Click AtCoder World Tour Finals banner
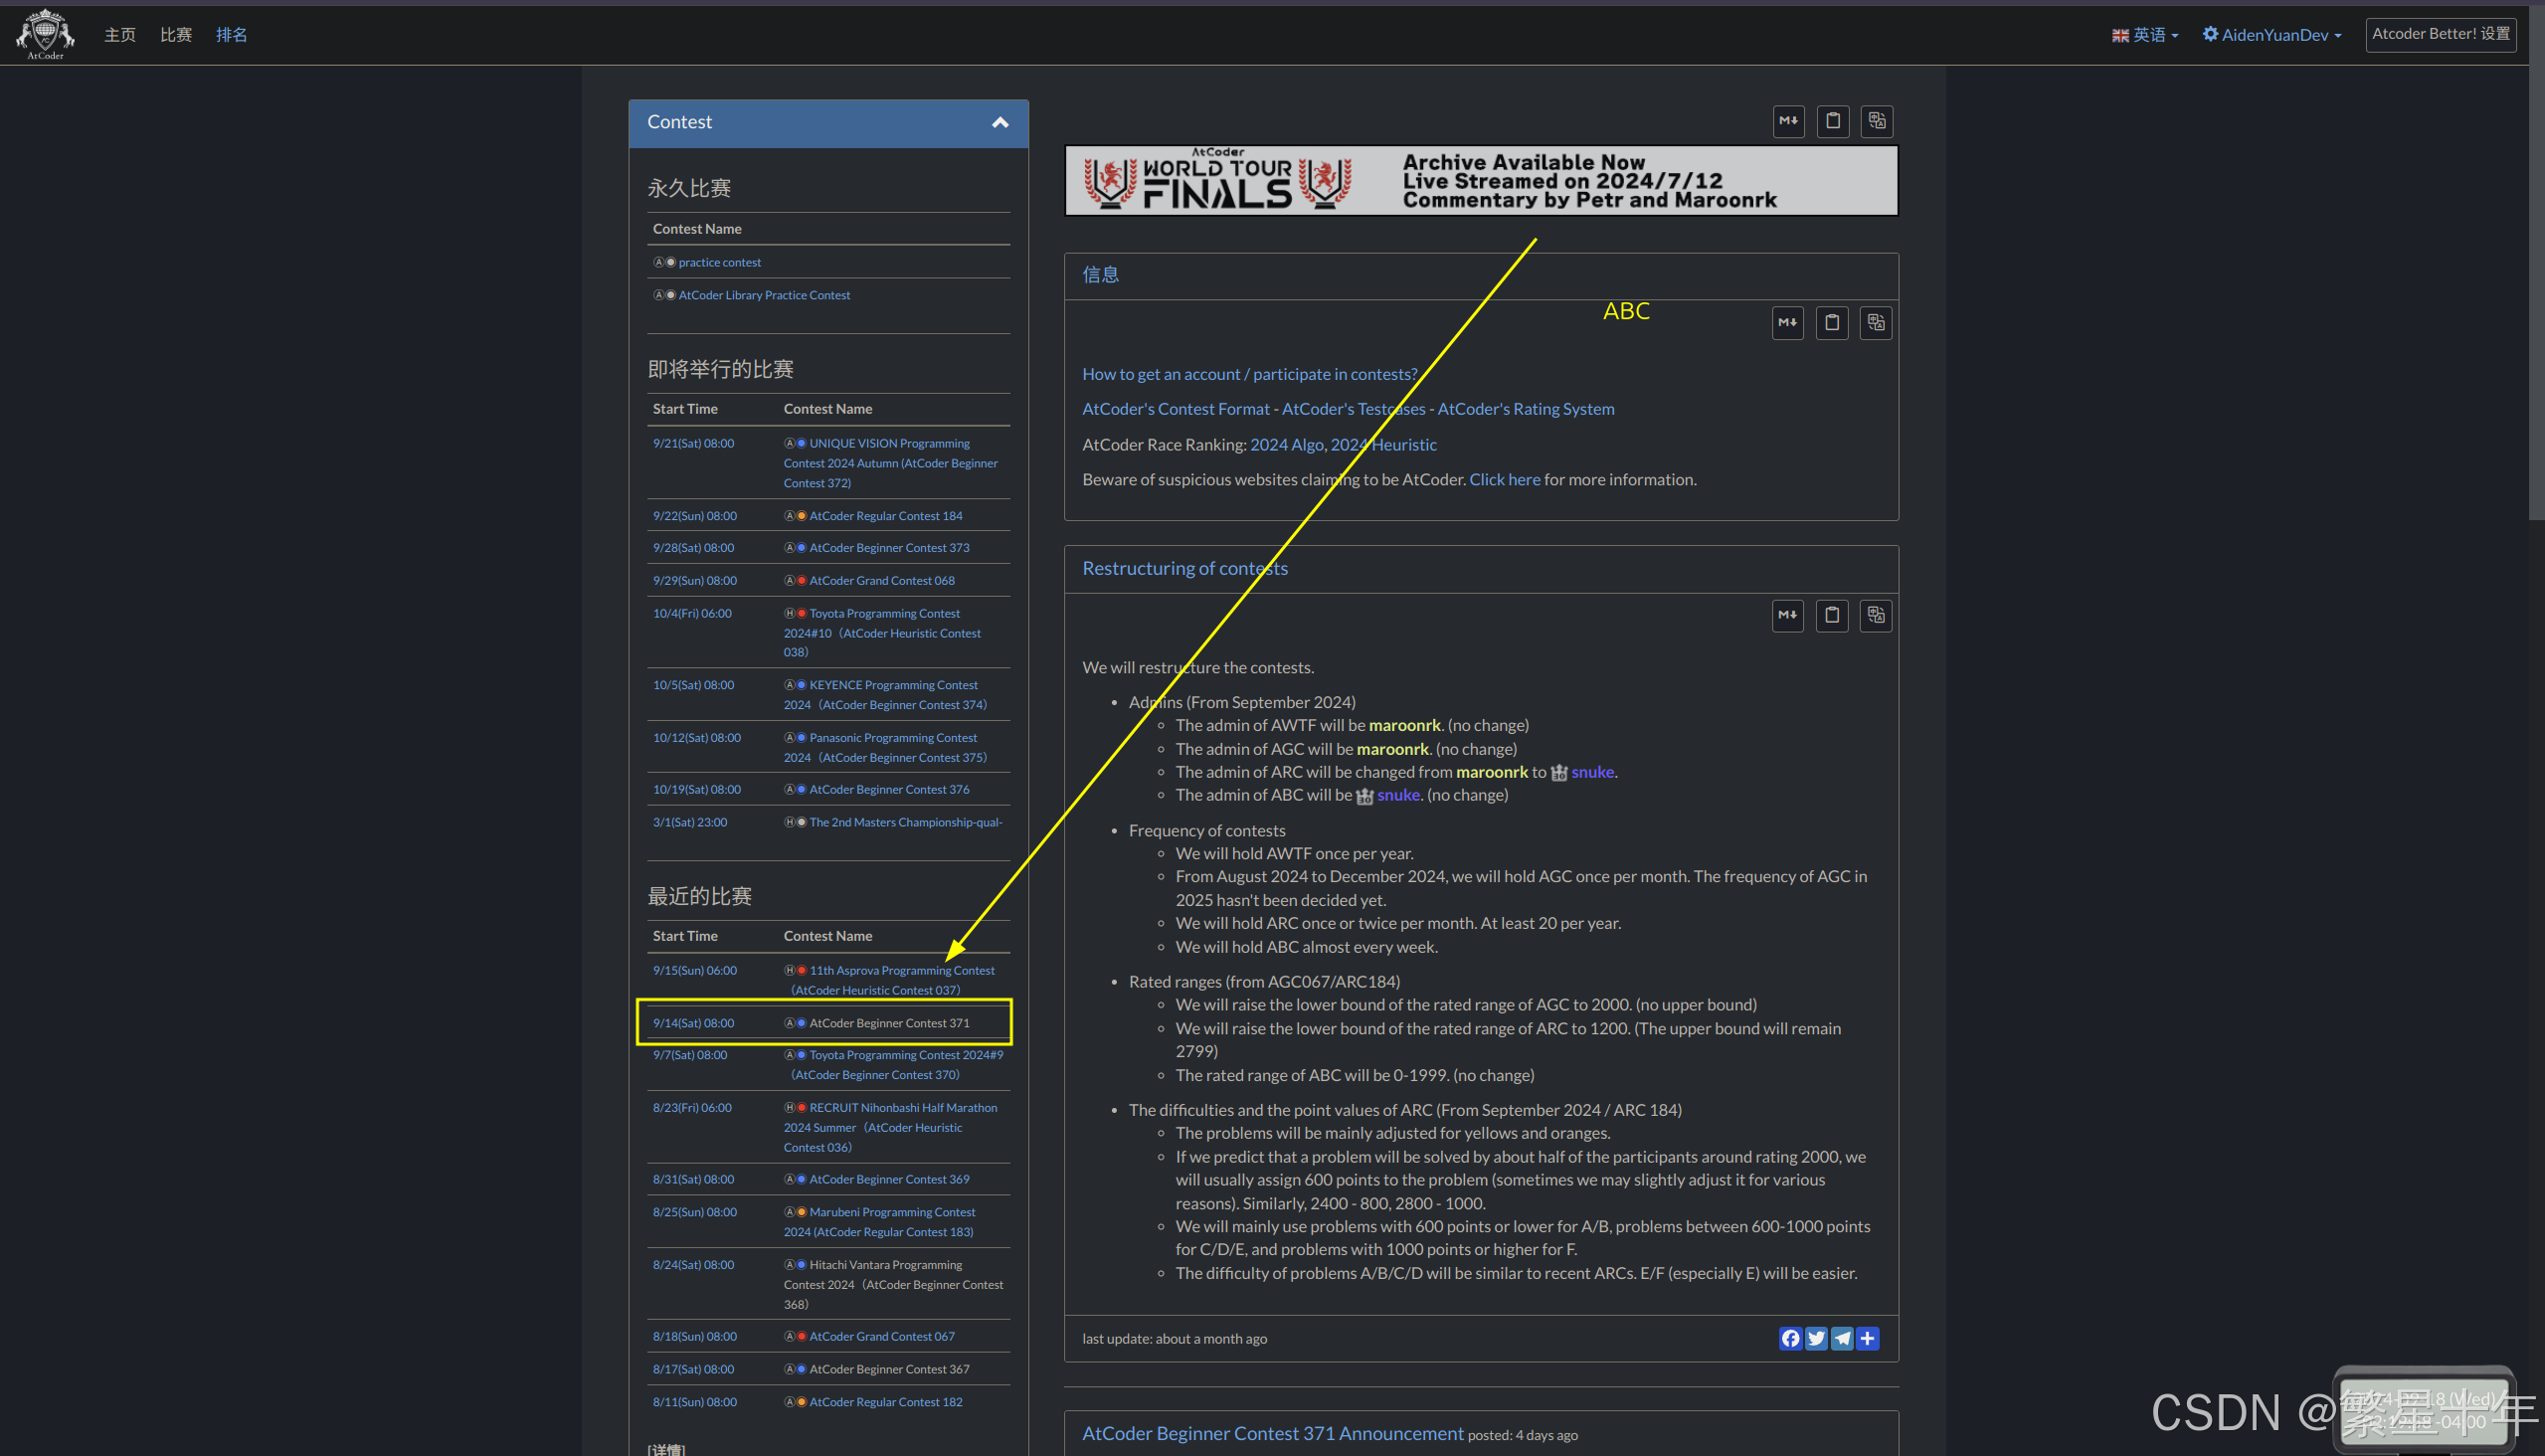 1480,181
